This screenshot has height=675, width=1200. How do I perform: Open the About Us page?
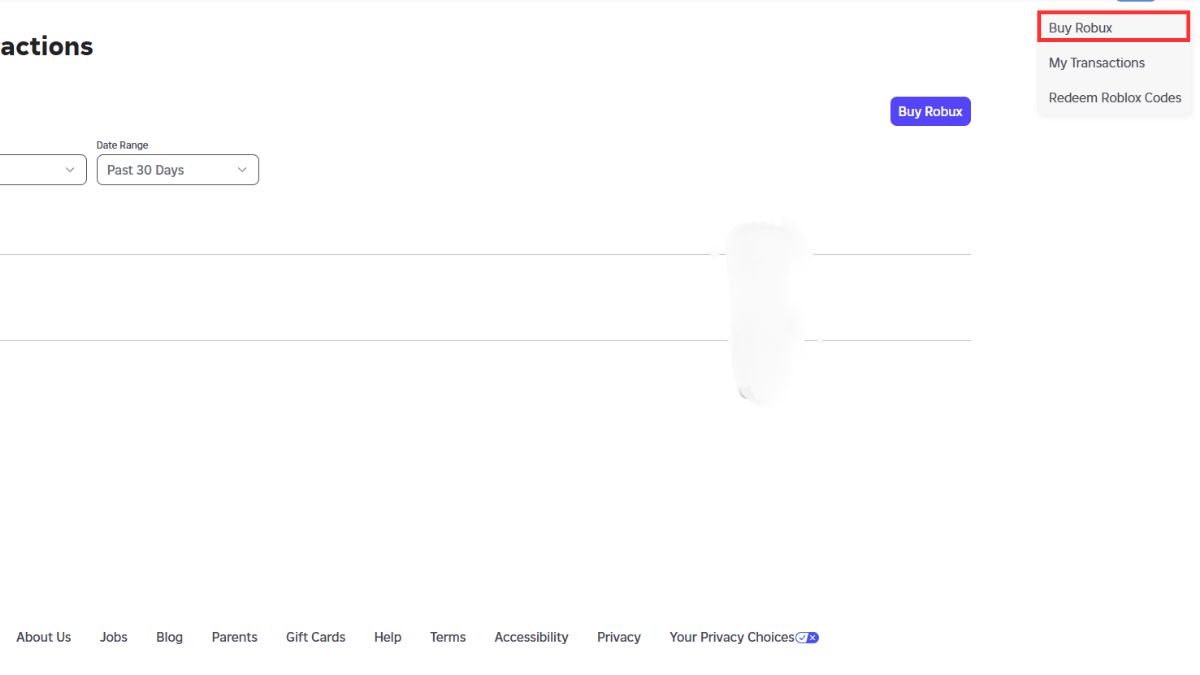(x=44, y=637)
